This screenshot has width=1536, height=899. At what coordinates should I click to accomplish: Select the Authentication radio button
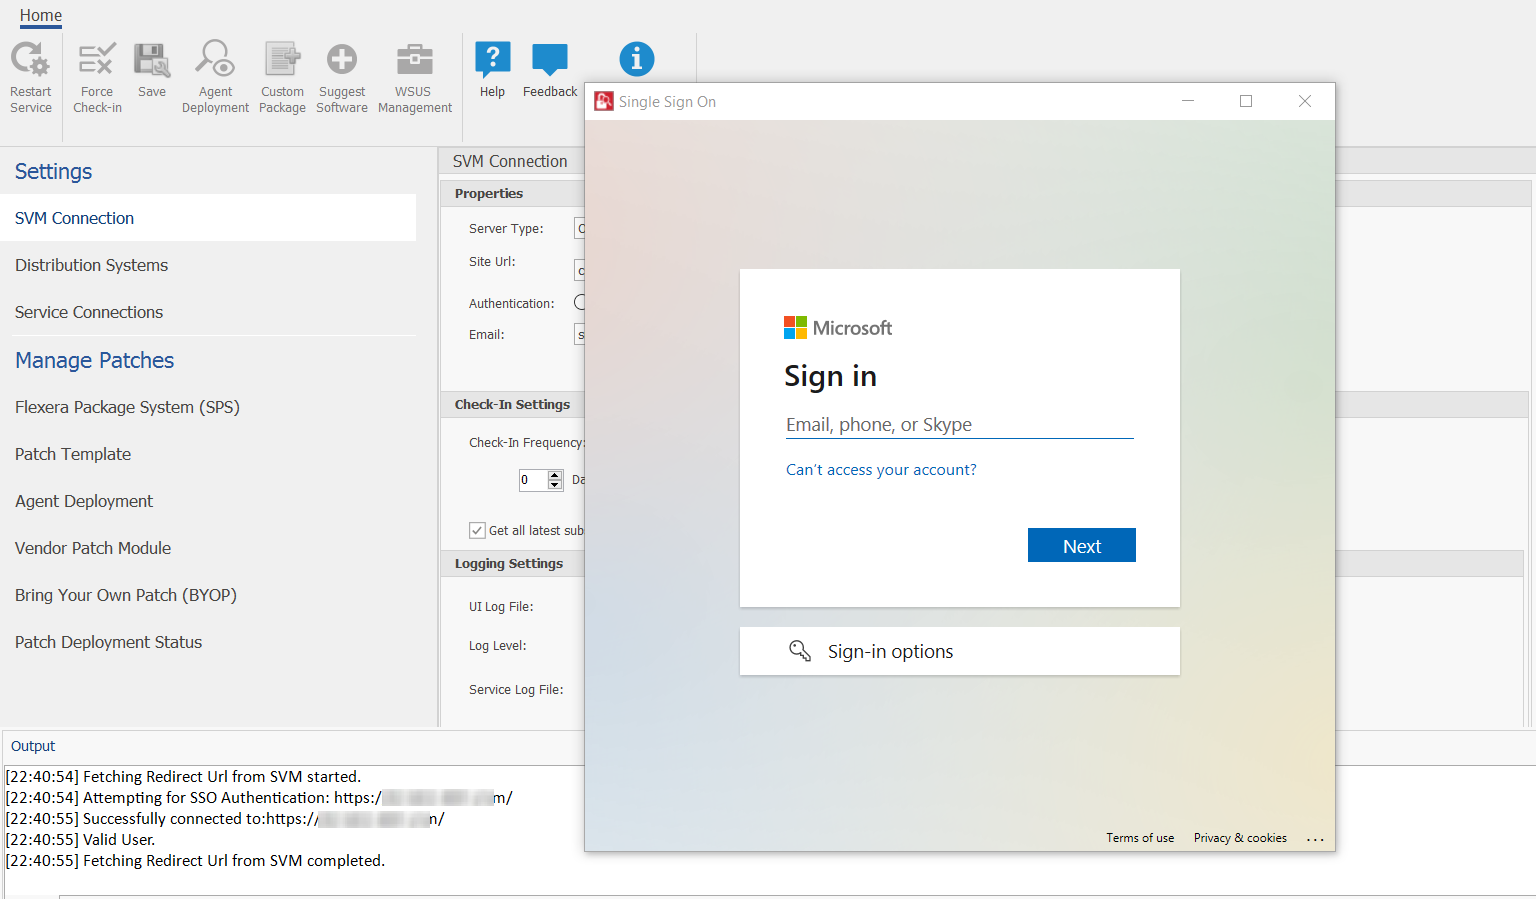click(580, 302)
